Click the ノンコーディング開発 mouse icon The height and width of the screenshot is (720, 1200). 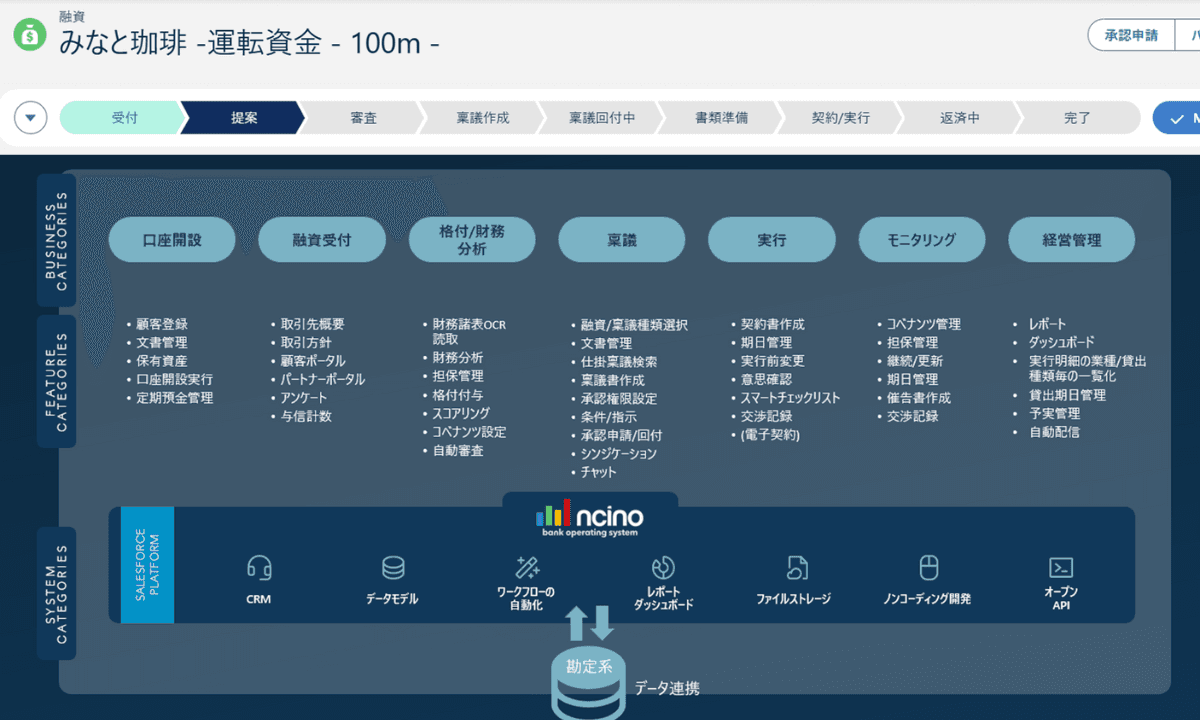pos(929,568)
